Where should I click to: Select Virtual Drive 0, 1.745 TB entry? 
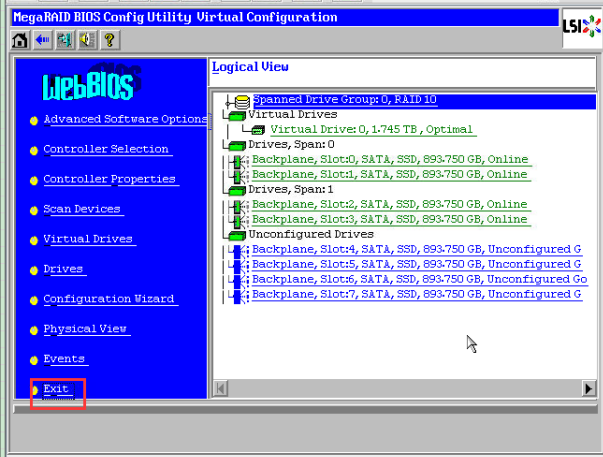pos(372,130)
